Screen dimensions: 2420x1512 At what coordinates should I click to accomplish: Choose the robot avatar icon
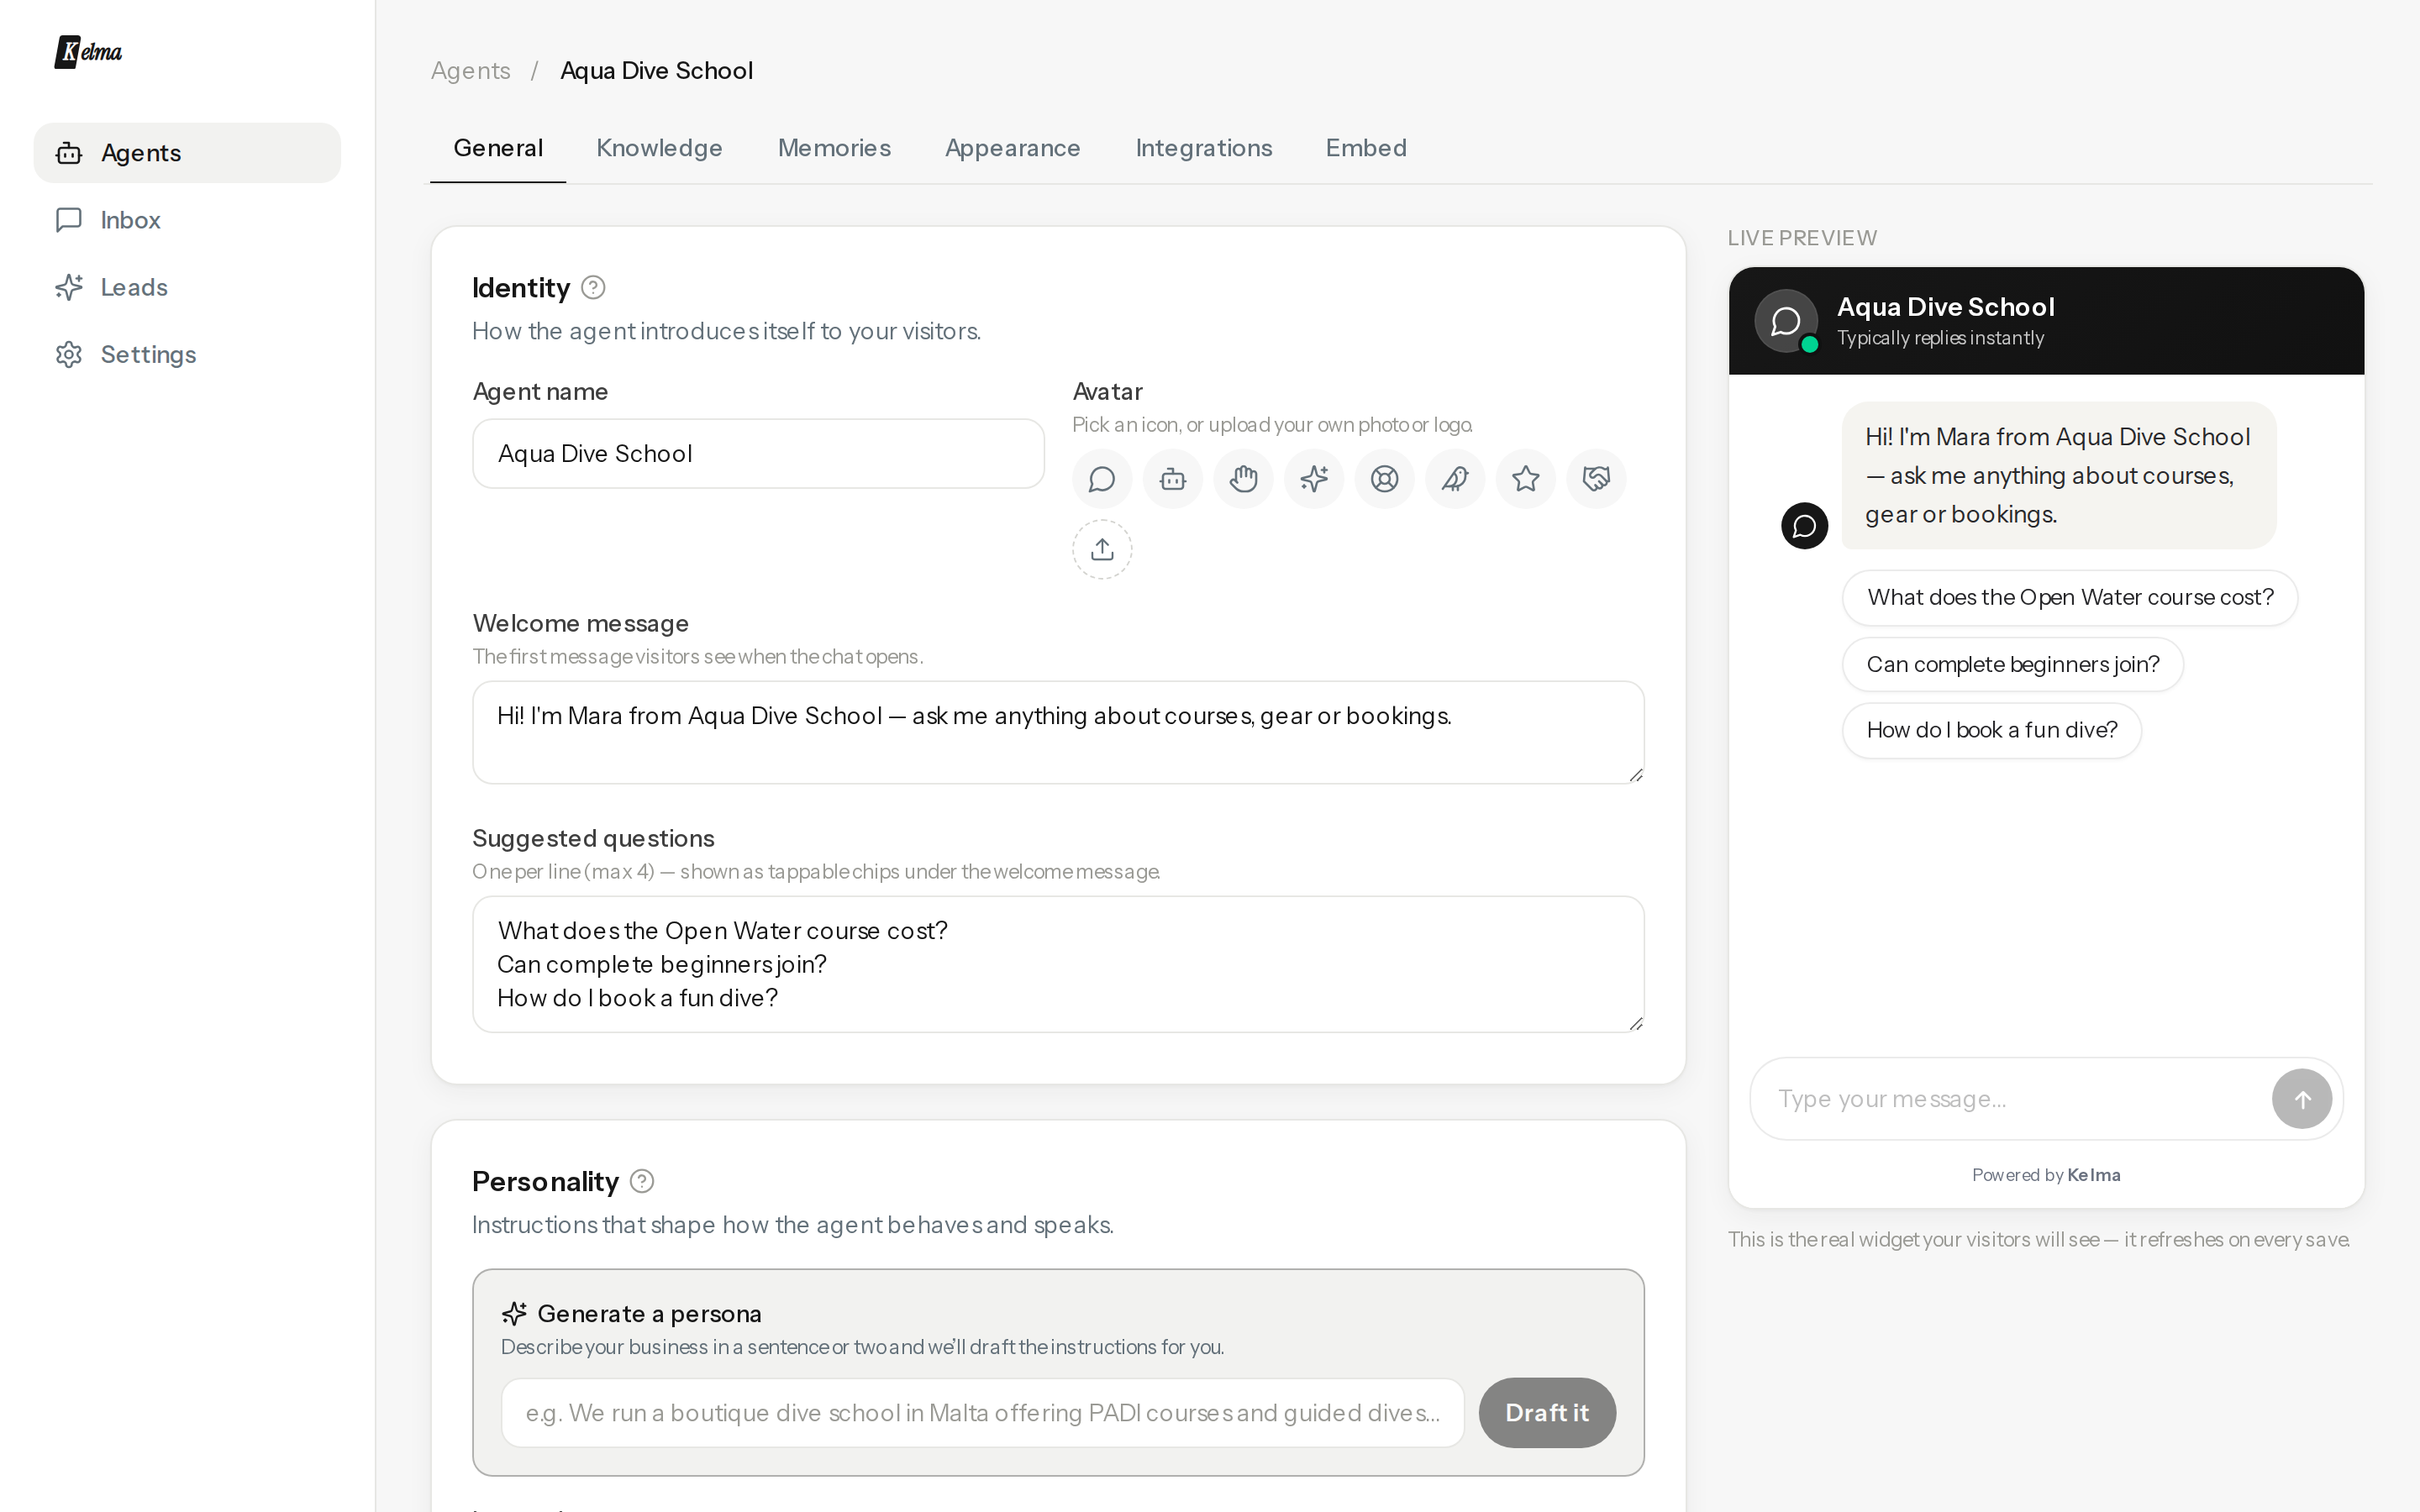(x=1173, y=479)
